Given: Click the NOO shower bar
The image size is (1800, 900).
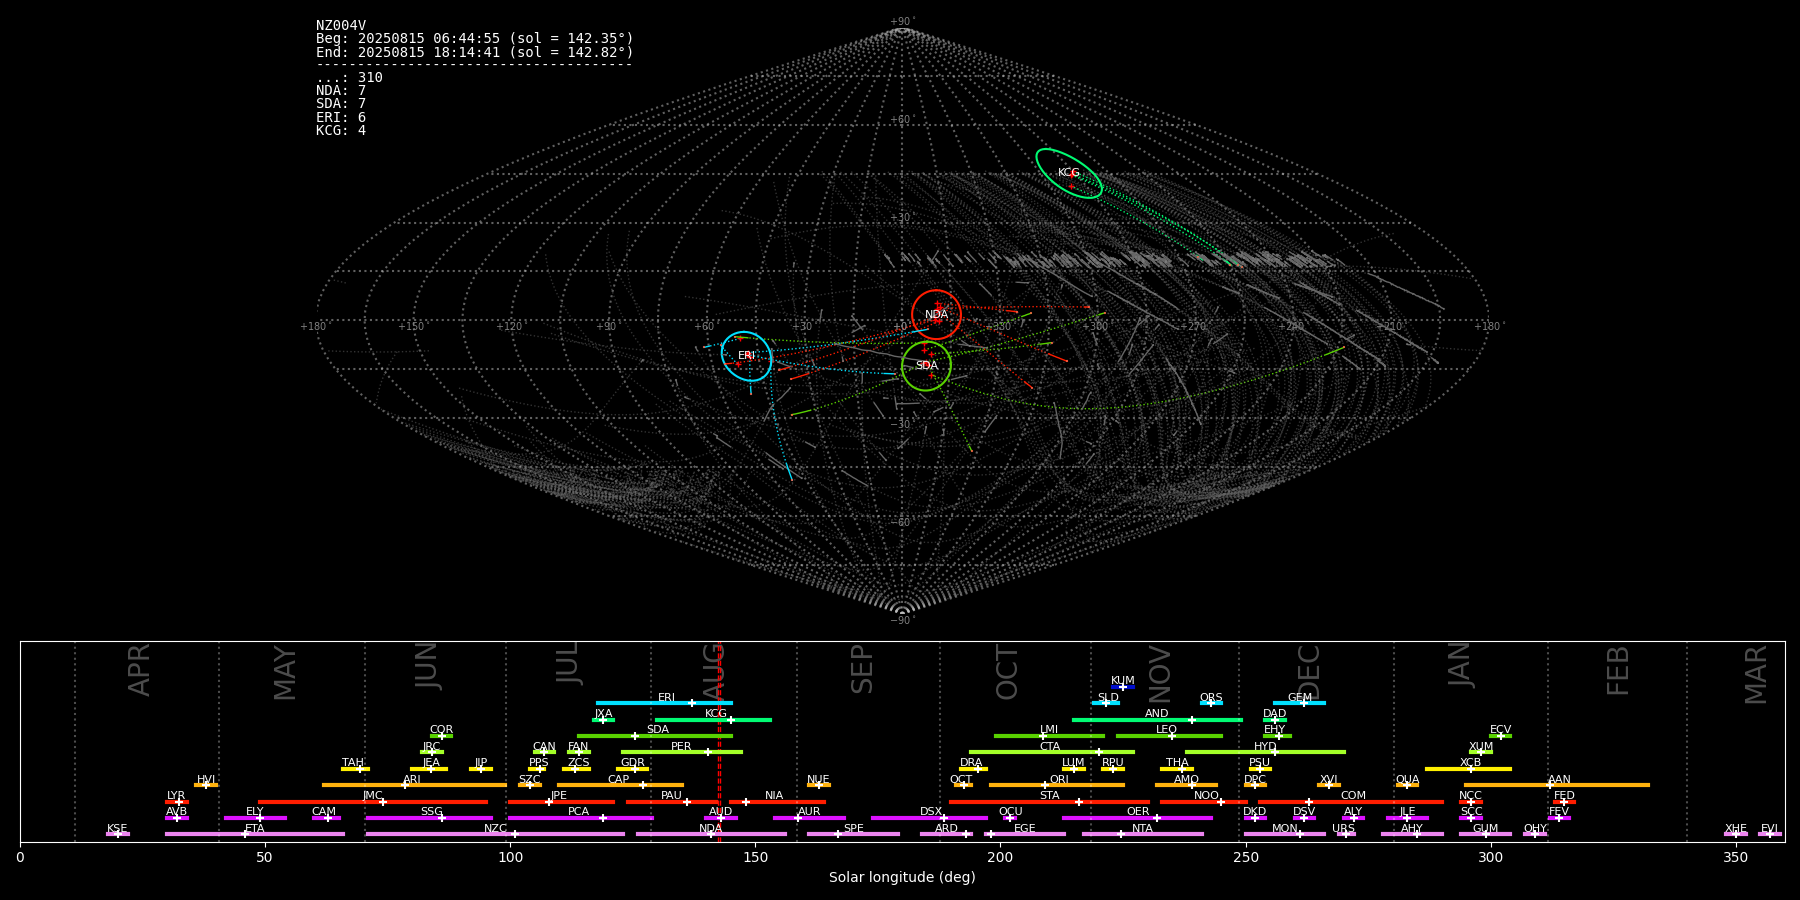Looking at the screenshot, I should point(1203,802).
